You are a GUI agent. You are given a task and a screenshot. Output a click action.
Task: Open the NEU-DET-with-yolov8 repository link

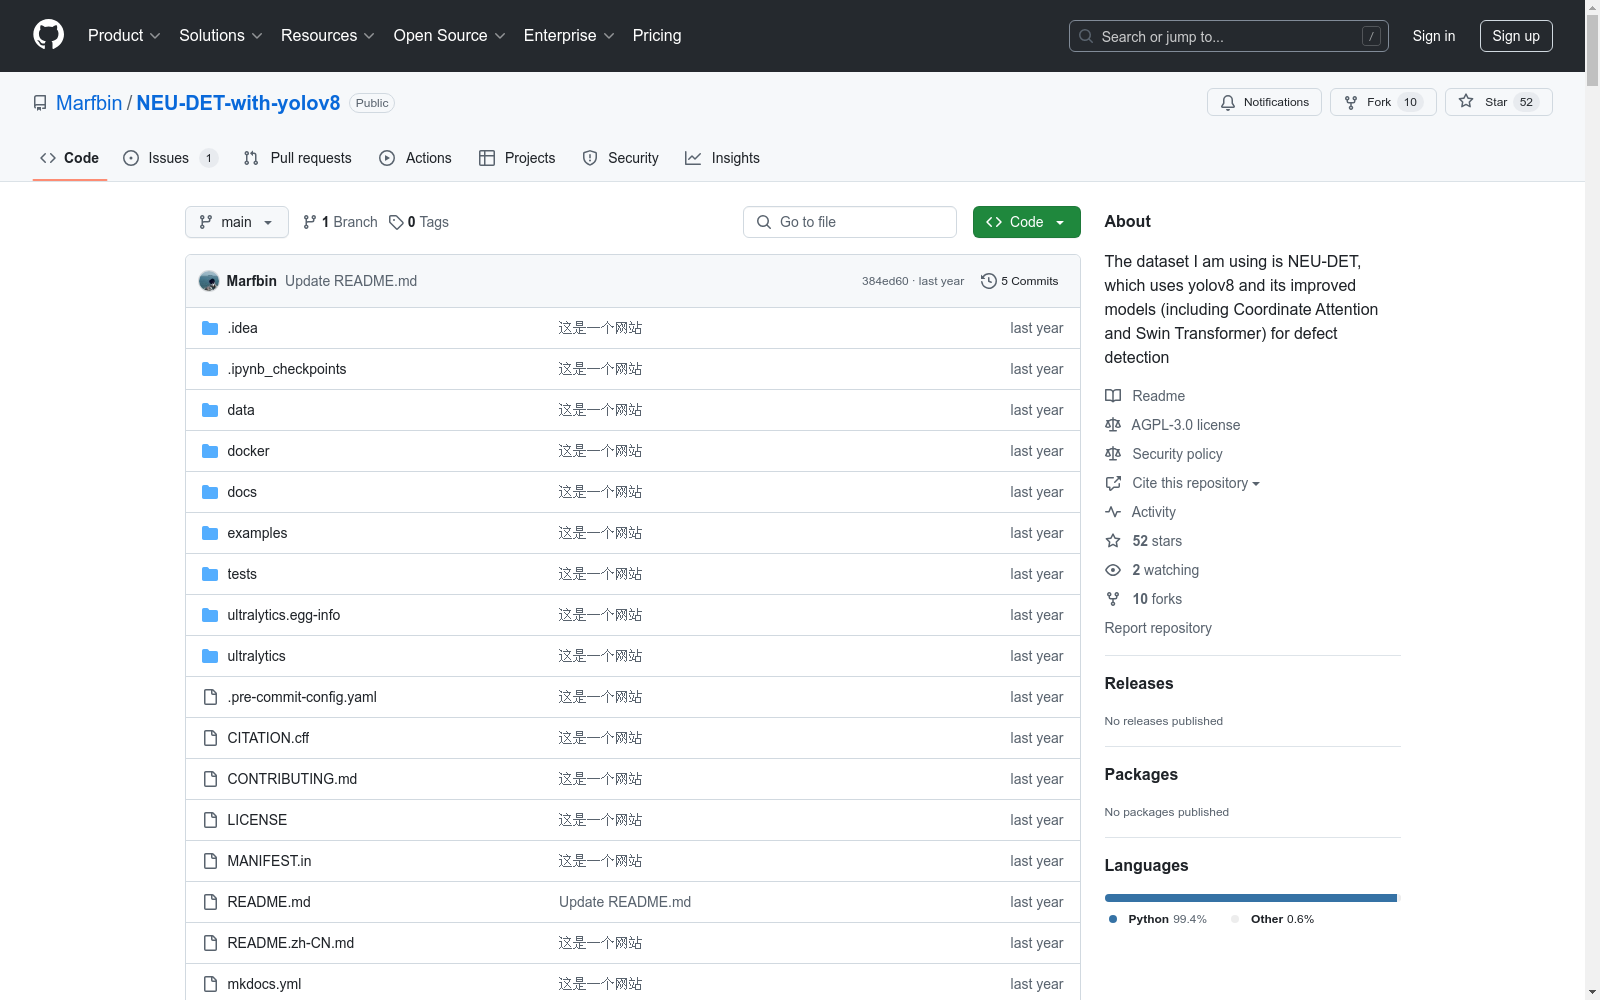click(x=238, y=103)
